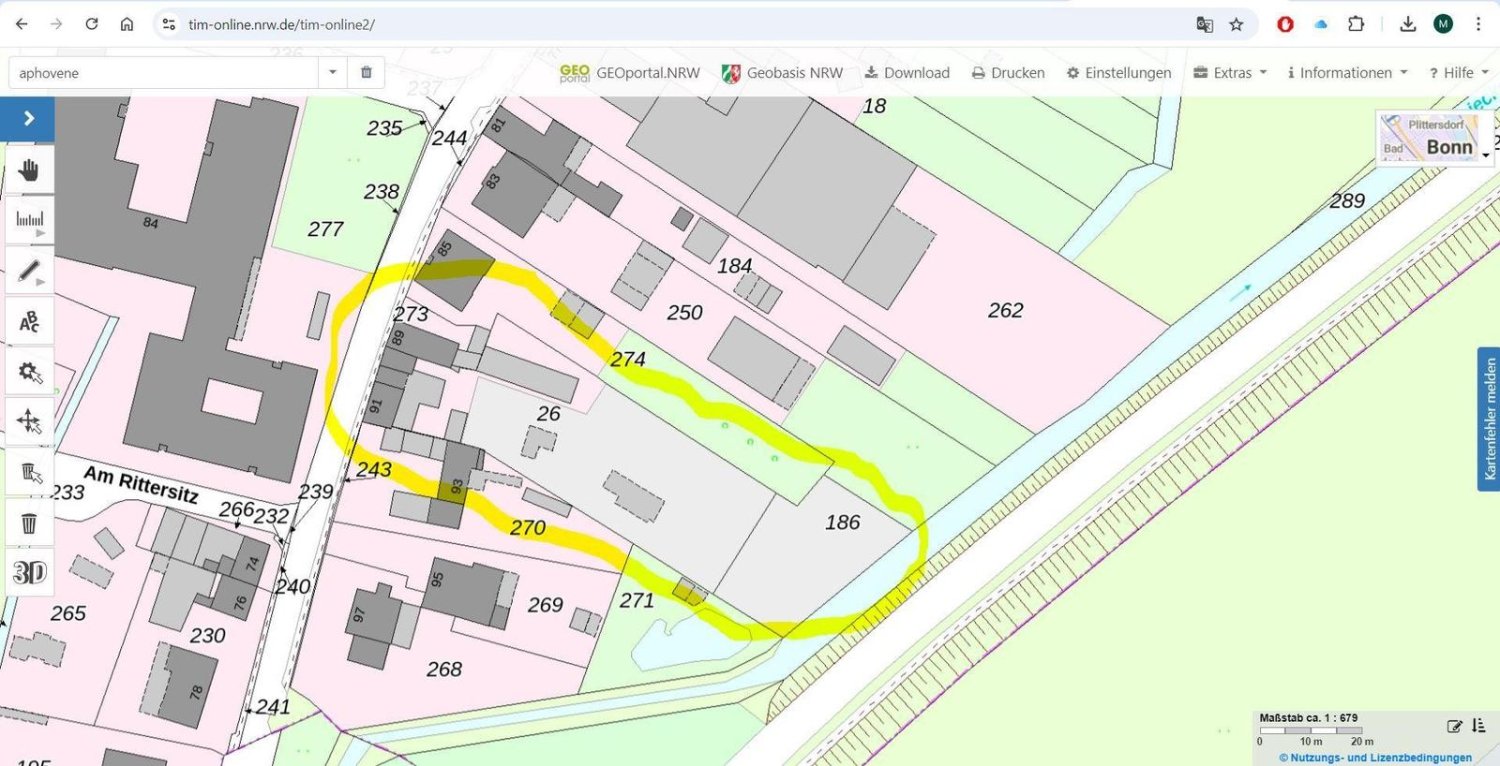Click the settings gear cursor tool
Screen dimensions: 1500x766
[x=28, y=370]
